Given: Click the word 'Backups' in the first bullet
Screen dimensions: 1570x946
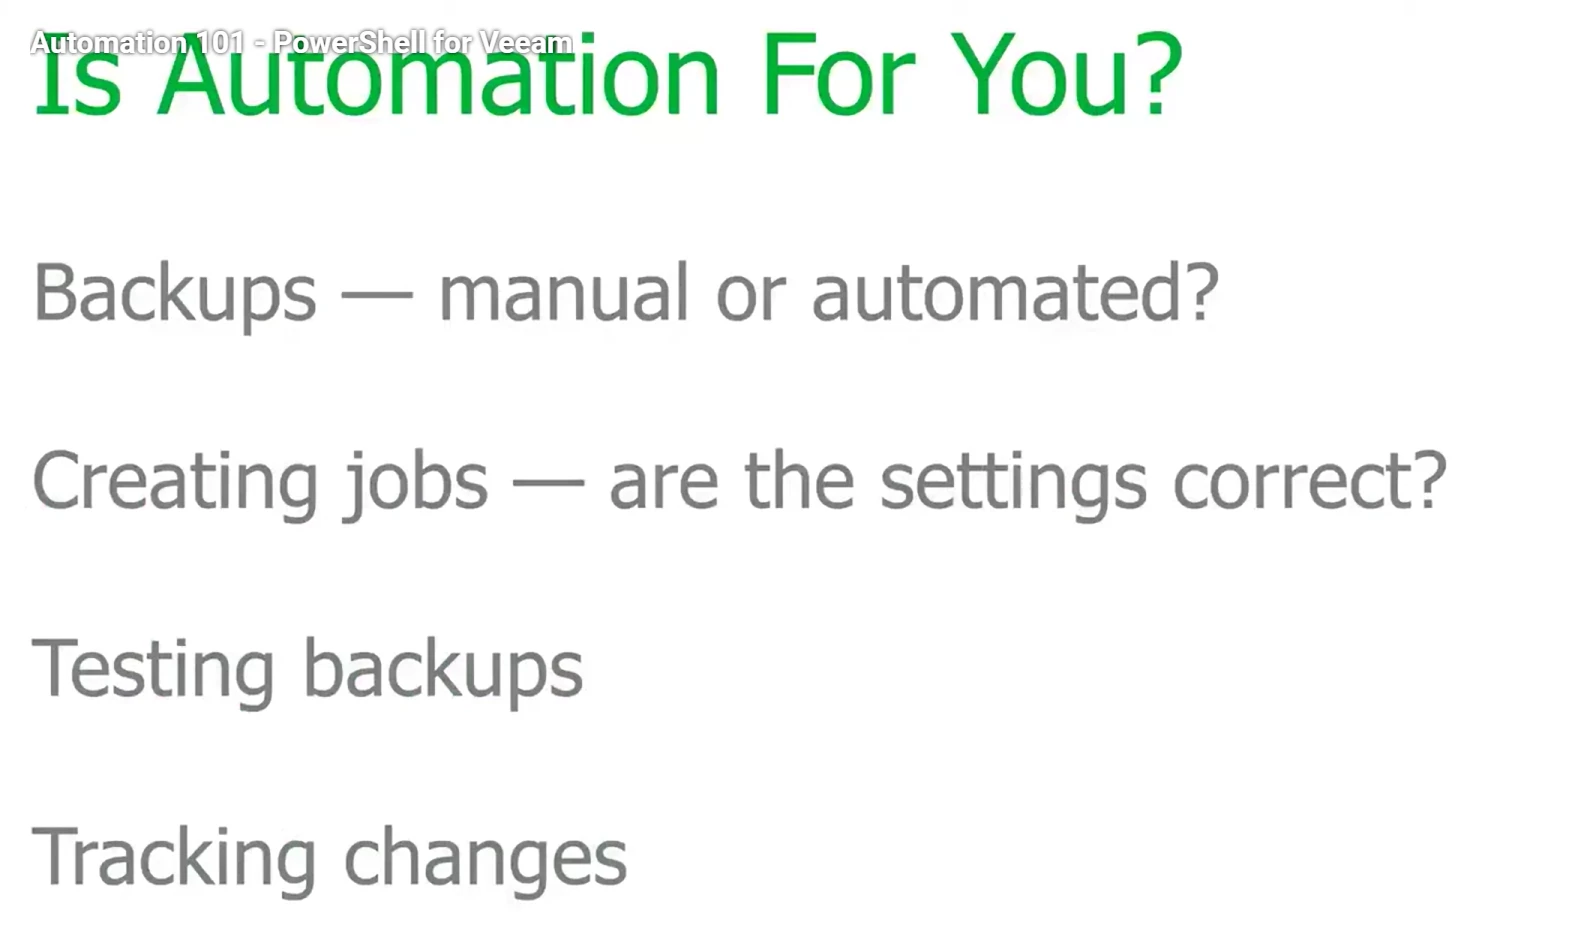Looking at the screenshot, I should click(174, 293).
